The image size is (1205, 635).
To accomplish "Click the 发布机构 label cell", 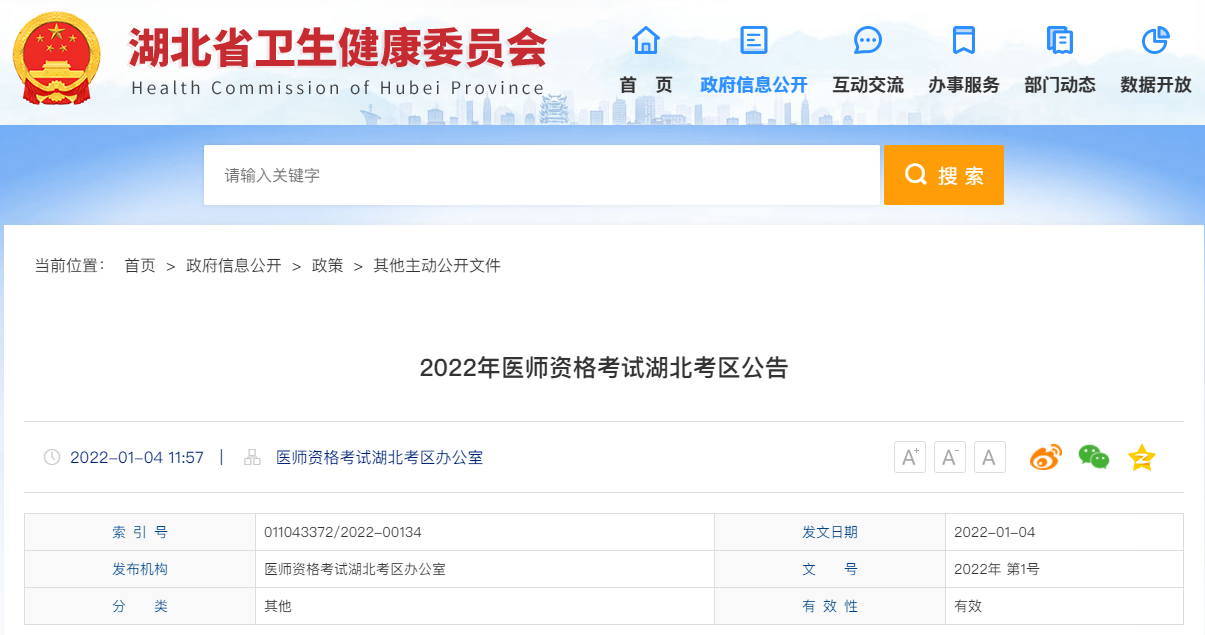I will point(140,569).
